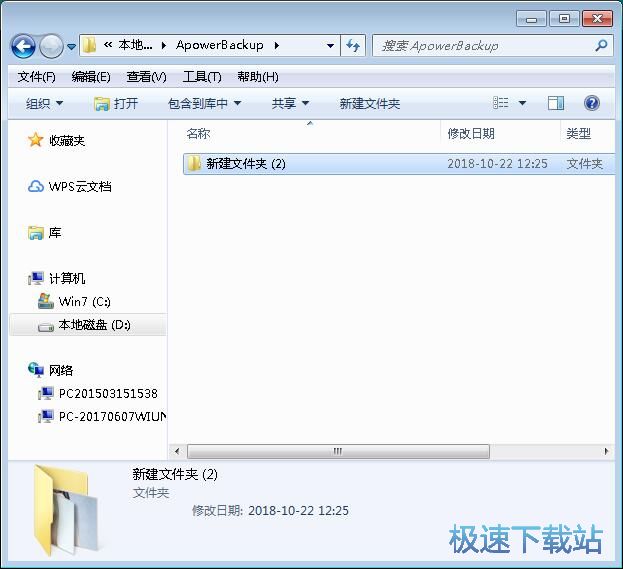Viewport: 623px width, 569px height.
Task: Click the greyed Forward arrow button
Action: pyautogui.click(x=52, y=46)
